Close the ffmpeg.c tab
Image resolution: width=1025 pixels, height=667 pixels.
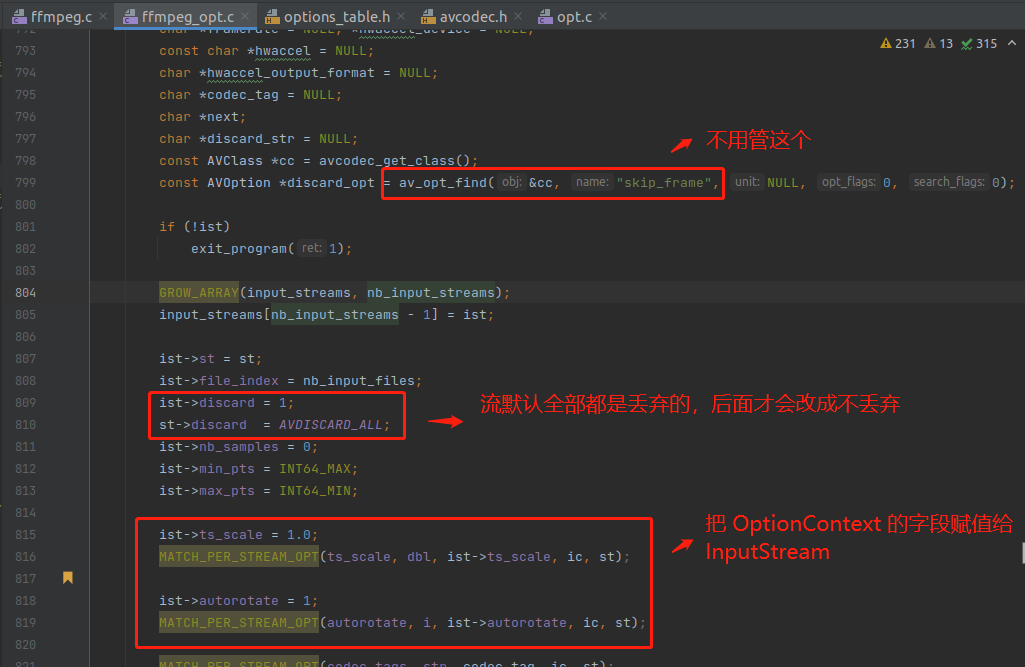pyautogui.click(x=104, y=16)
